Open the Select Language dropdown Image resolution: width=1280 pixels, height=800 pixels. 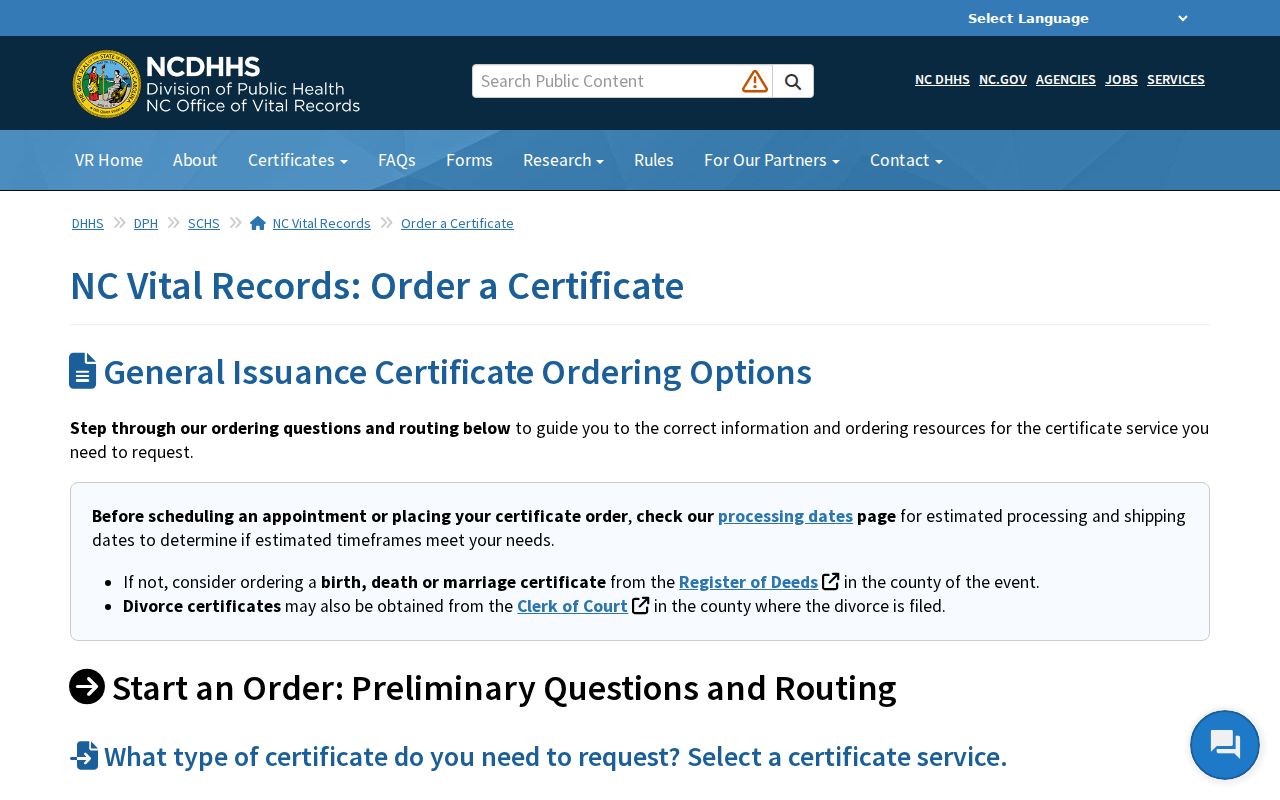coord(1078,18)
